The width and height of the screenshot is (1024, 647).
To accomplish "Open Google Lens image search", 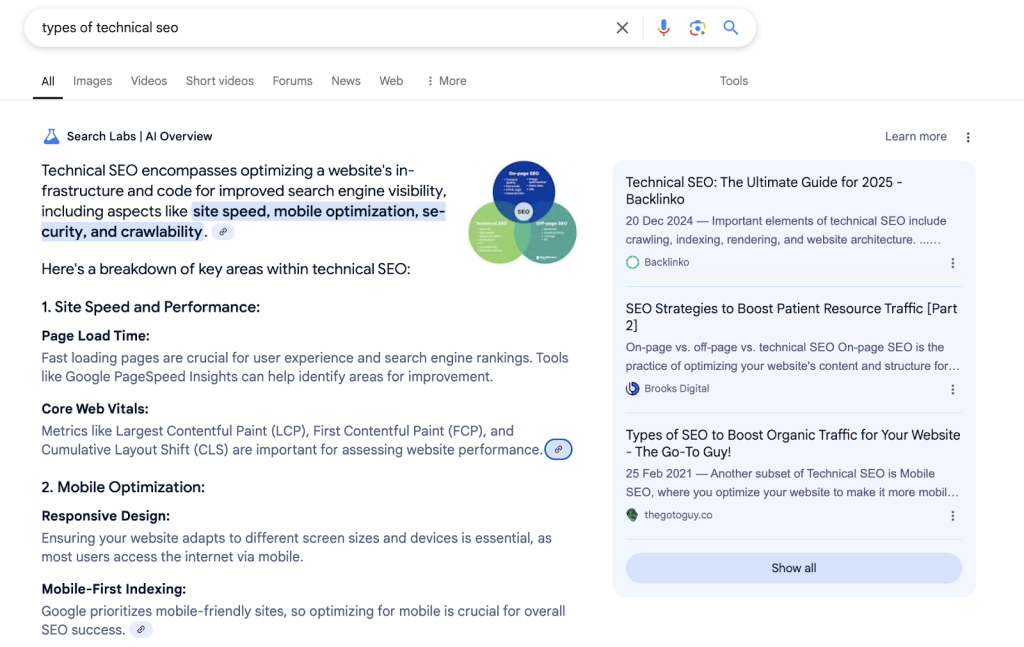I will click(x=697, y=28).
